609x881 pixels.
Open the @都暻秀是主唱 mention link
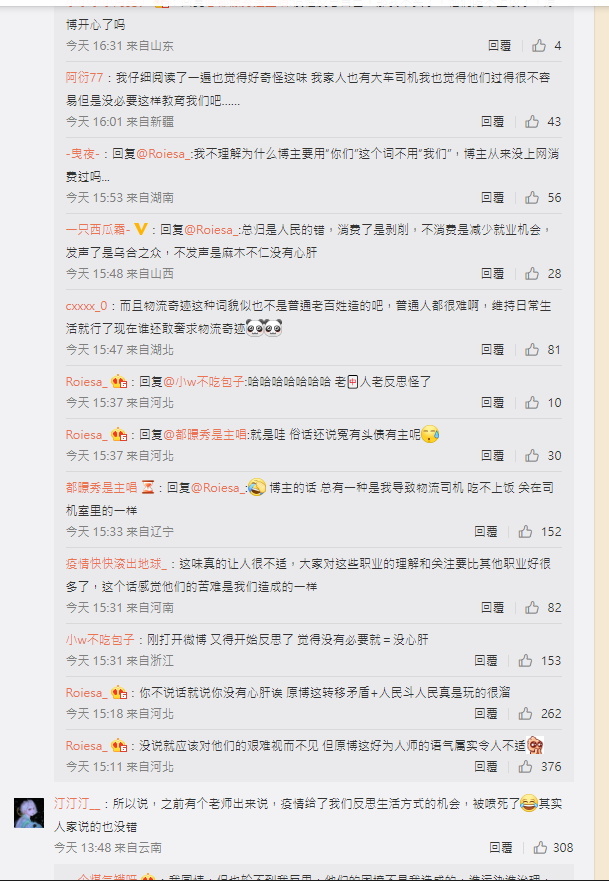point(204,434)
